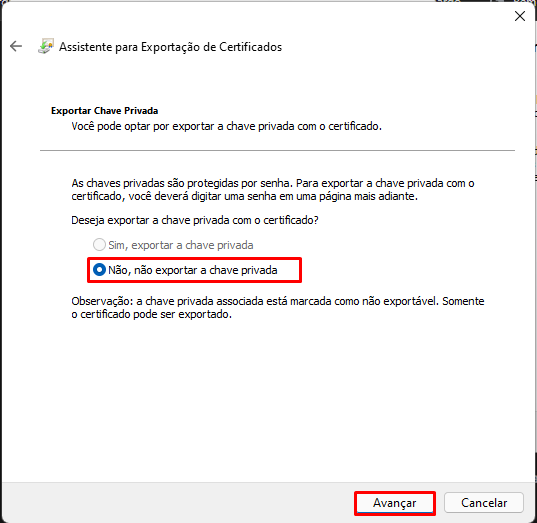Screen dimensions: 537x523
Task: Go back using the left arrow icon
Action: pyautogui.click(x=16, y=46)
